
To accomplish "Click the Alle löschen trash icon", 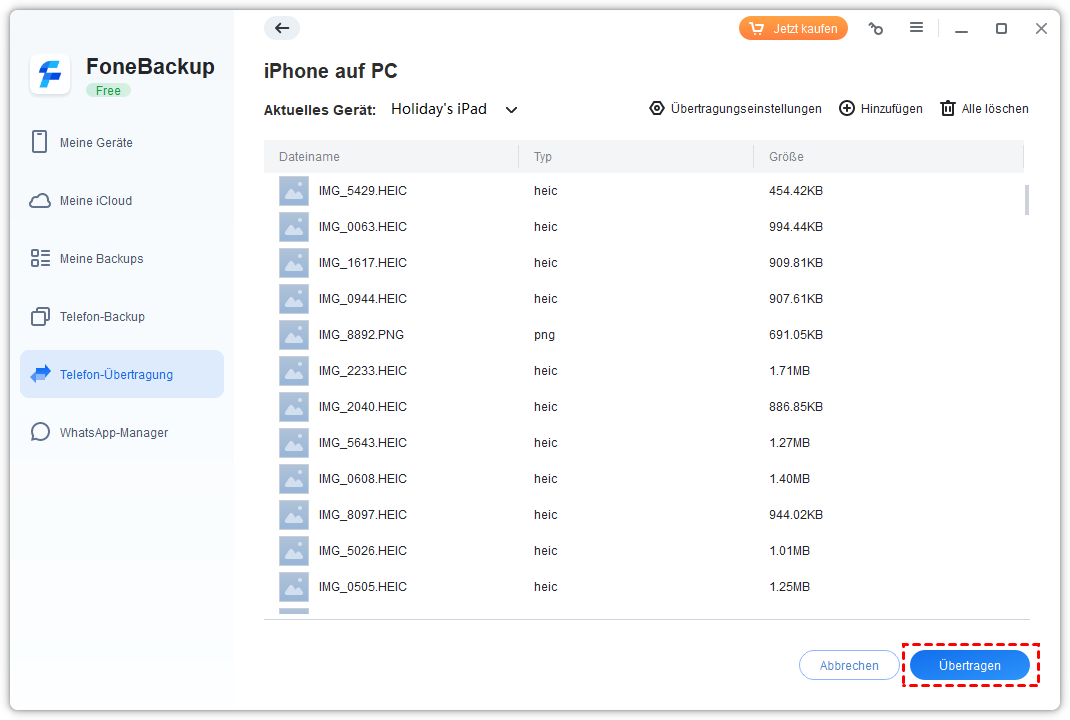I will 948,108.
